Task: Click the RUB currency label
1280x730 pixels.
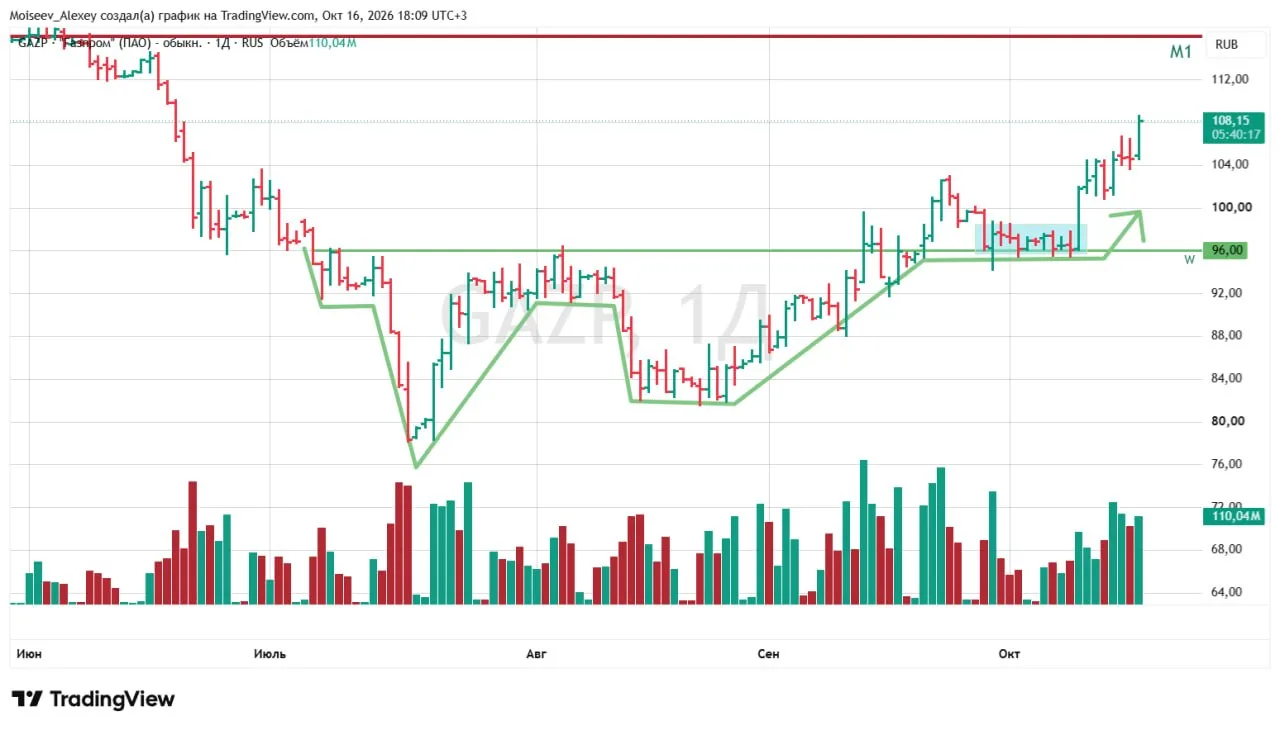Action: [1226, 45]
